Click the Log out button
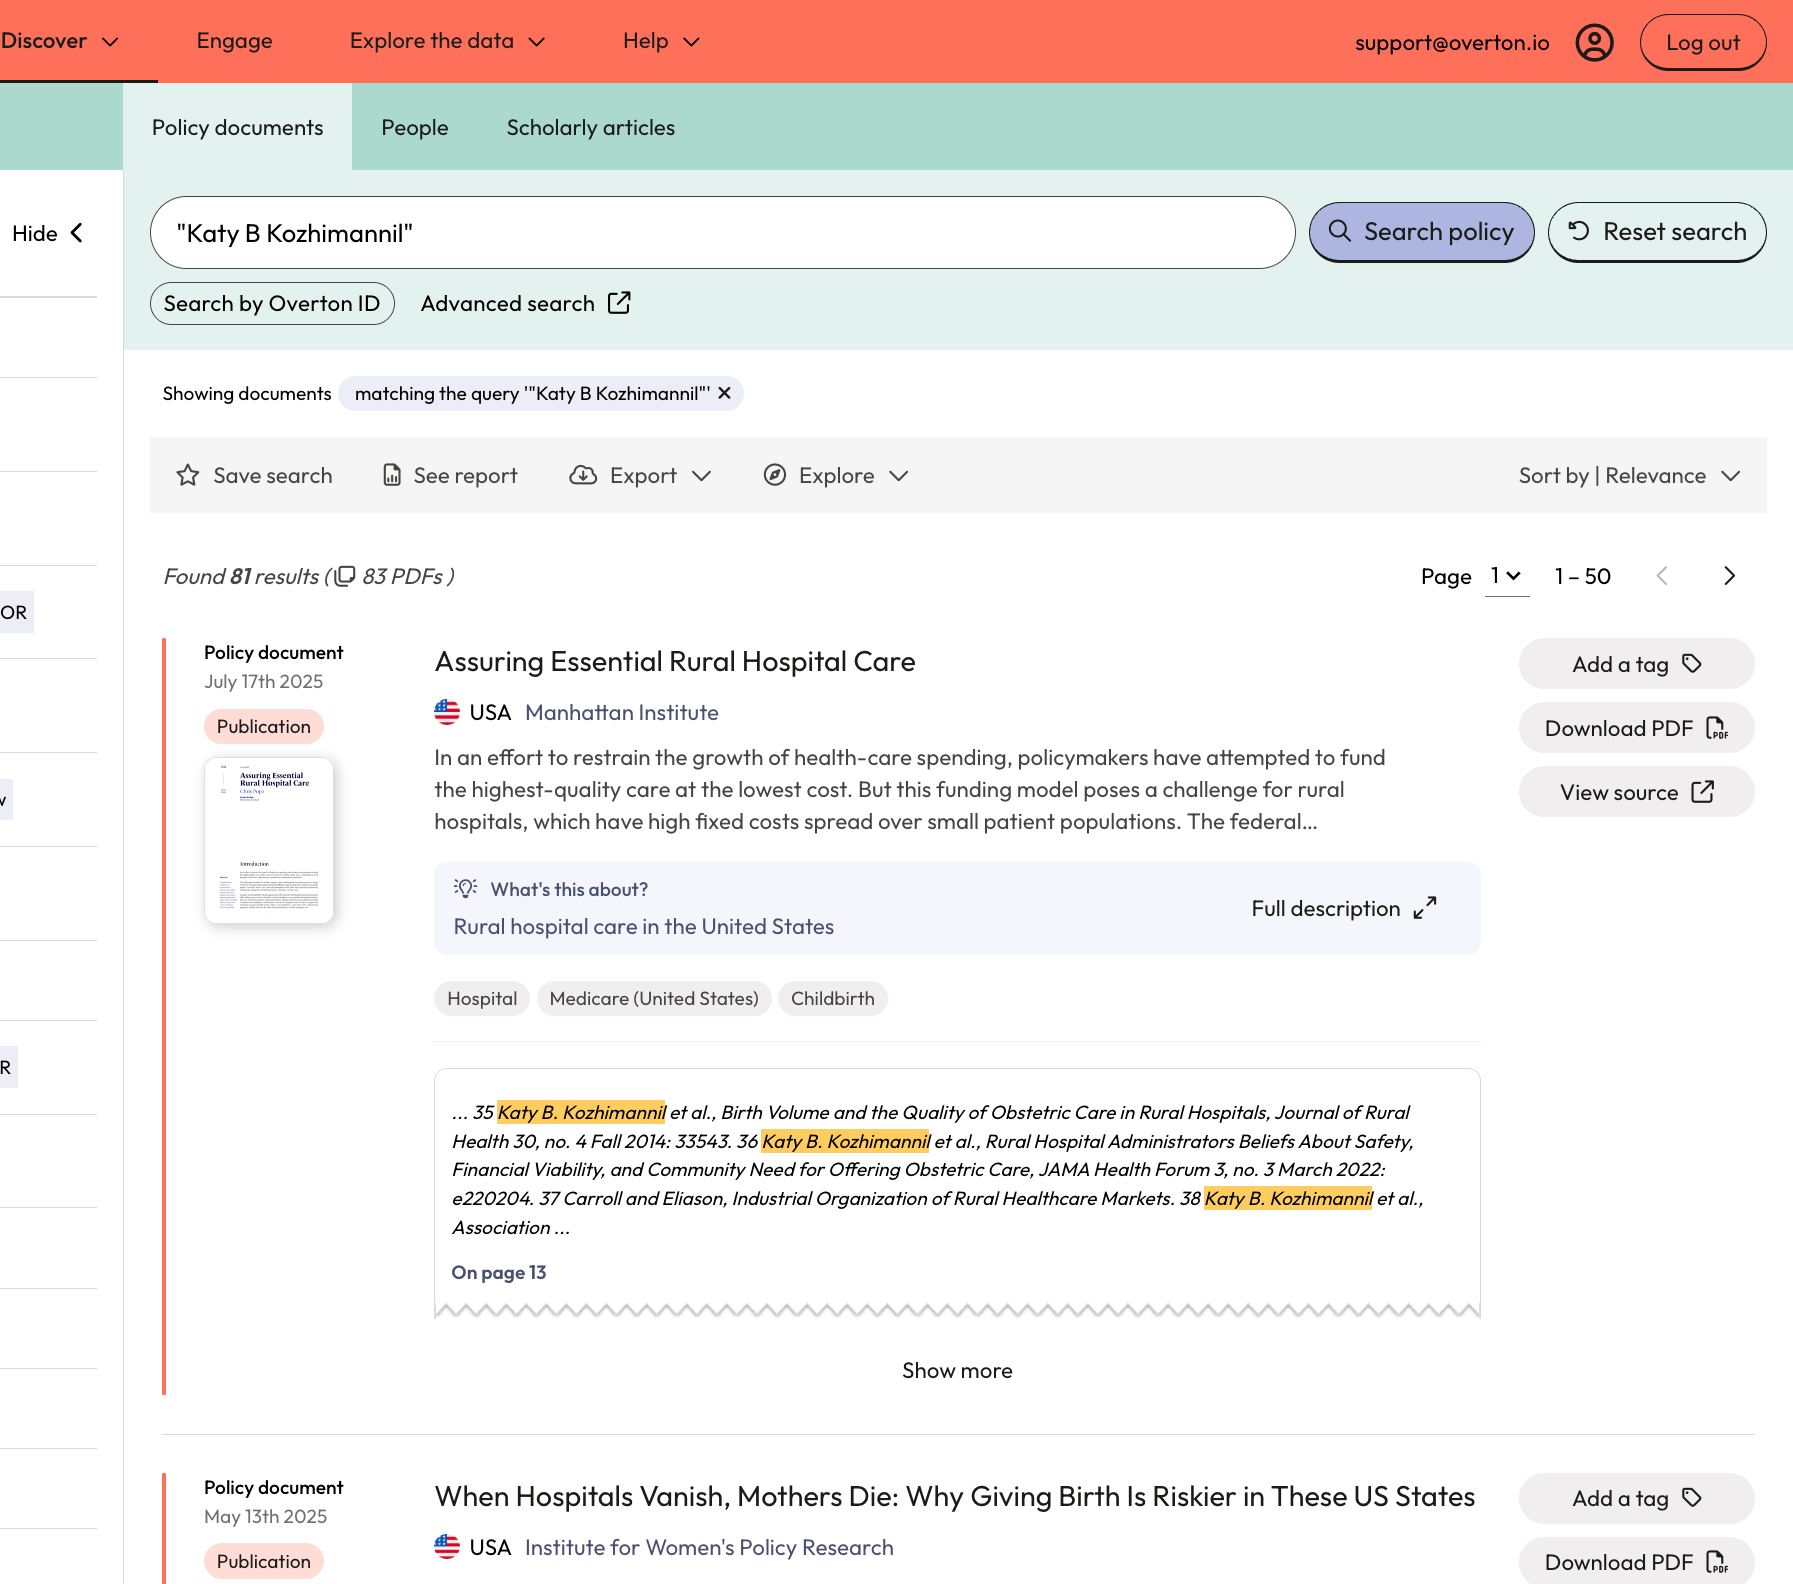Image resolution: width=1793 pixels, height=1584 pixels. click(x=1703, y=42)
